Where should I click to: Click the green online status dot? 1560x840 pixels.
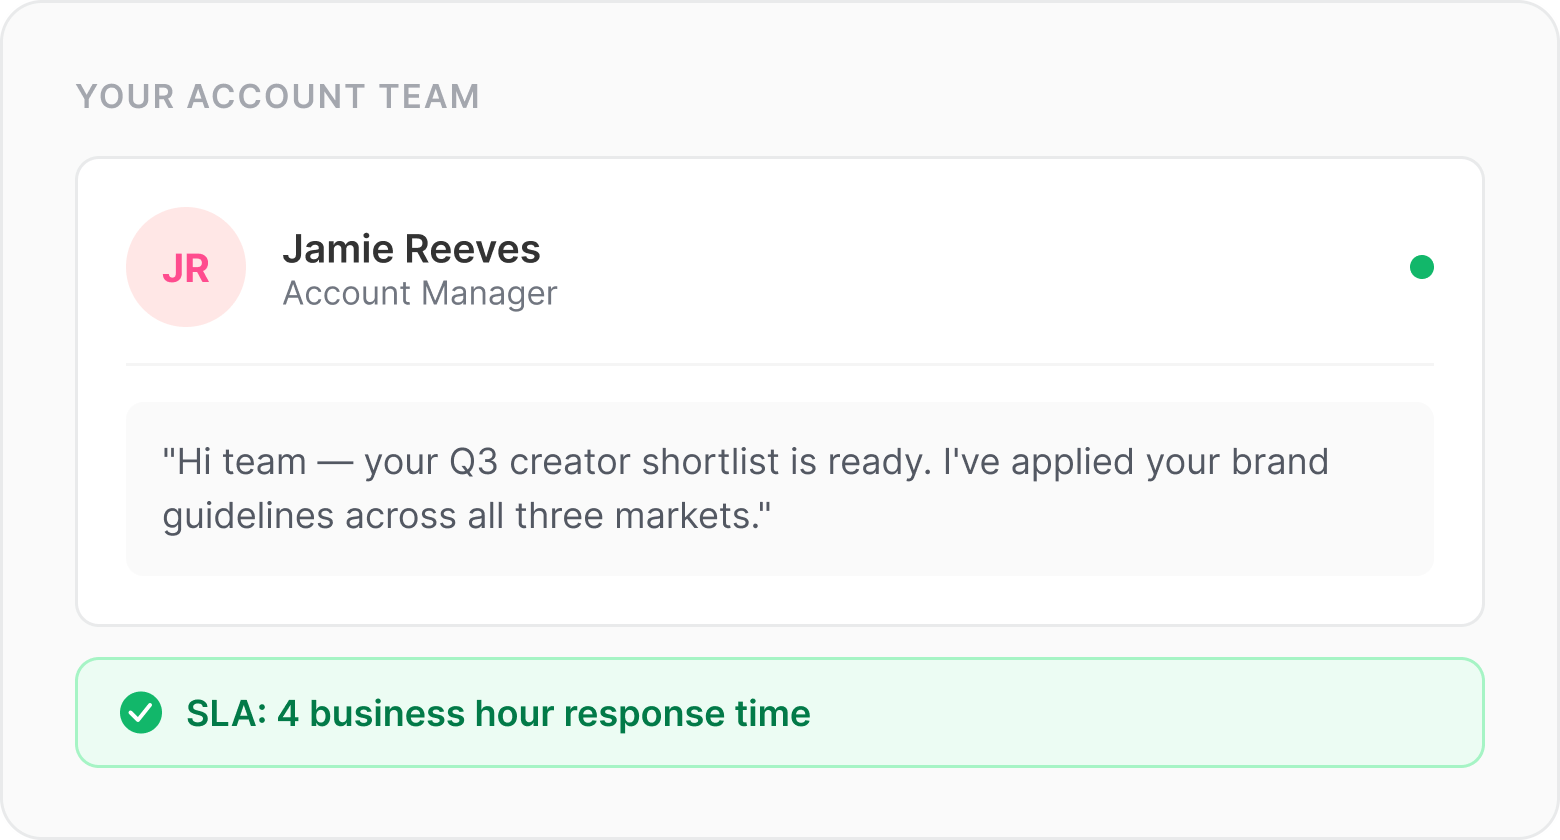(1422, 267)
